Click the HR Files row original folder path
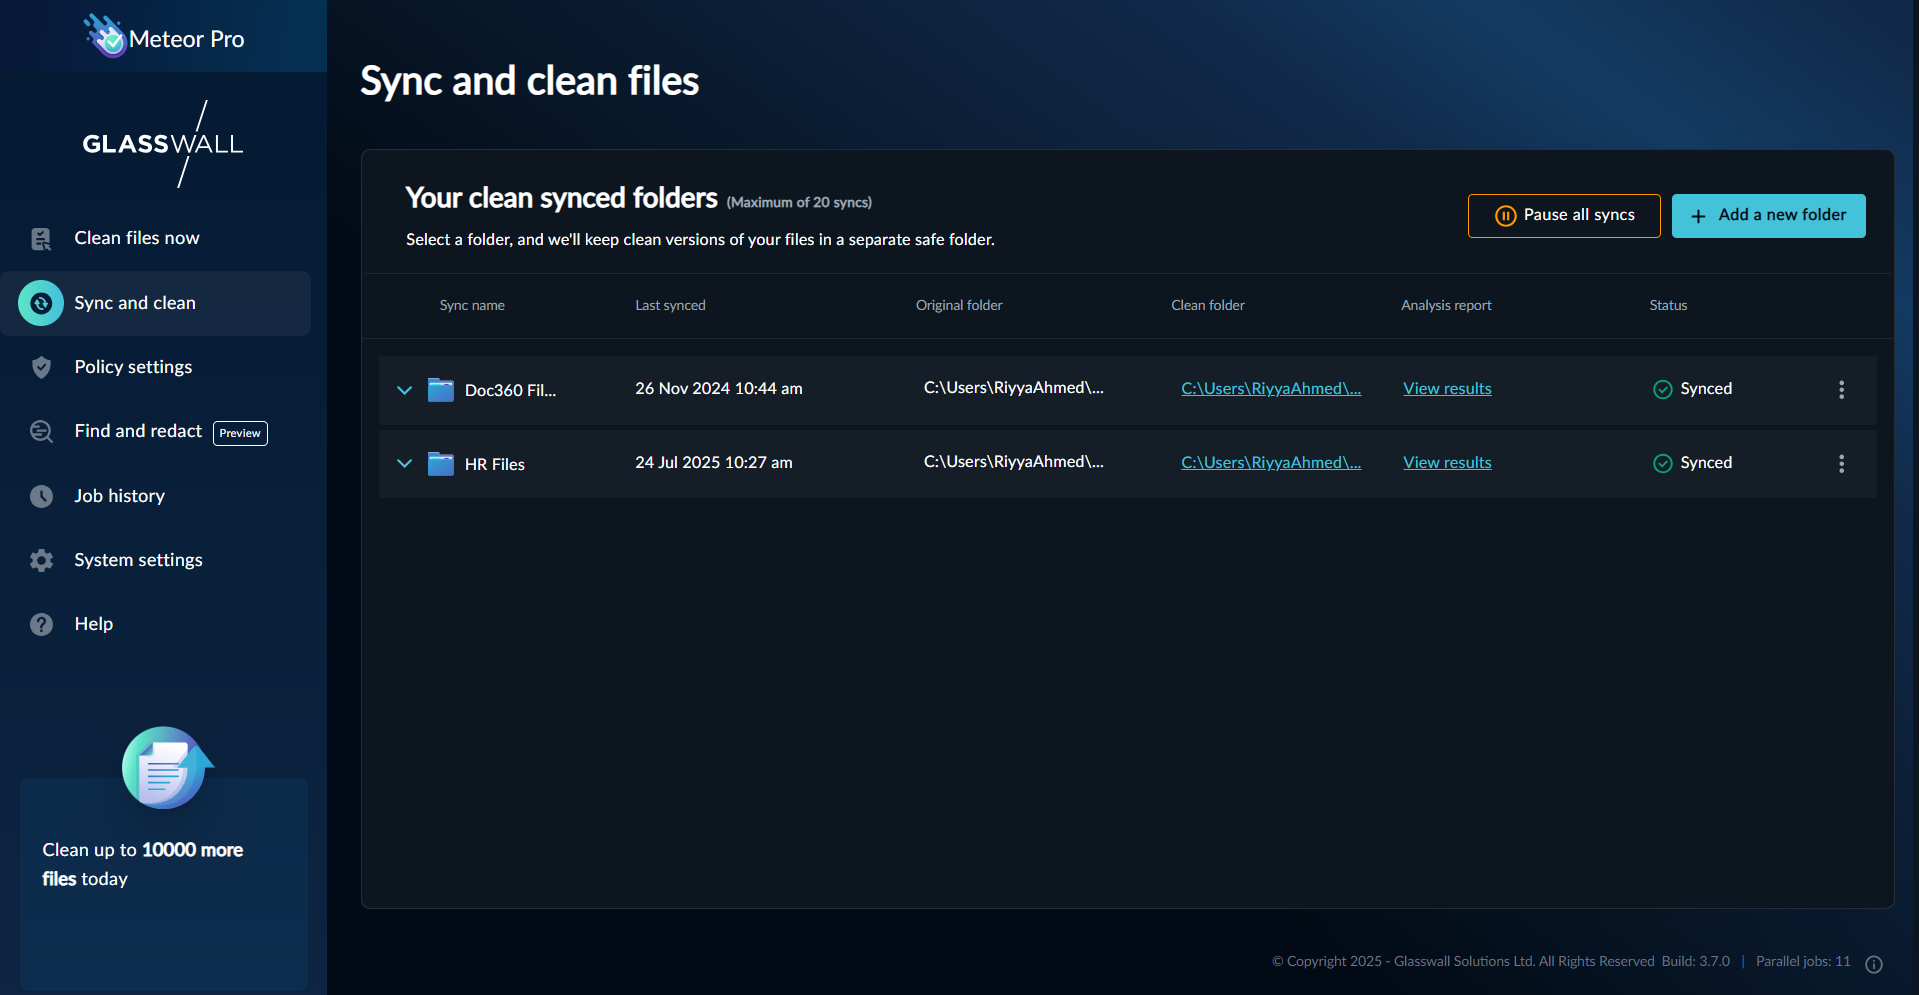Screen dimensions: 1919x995 1014,462
